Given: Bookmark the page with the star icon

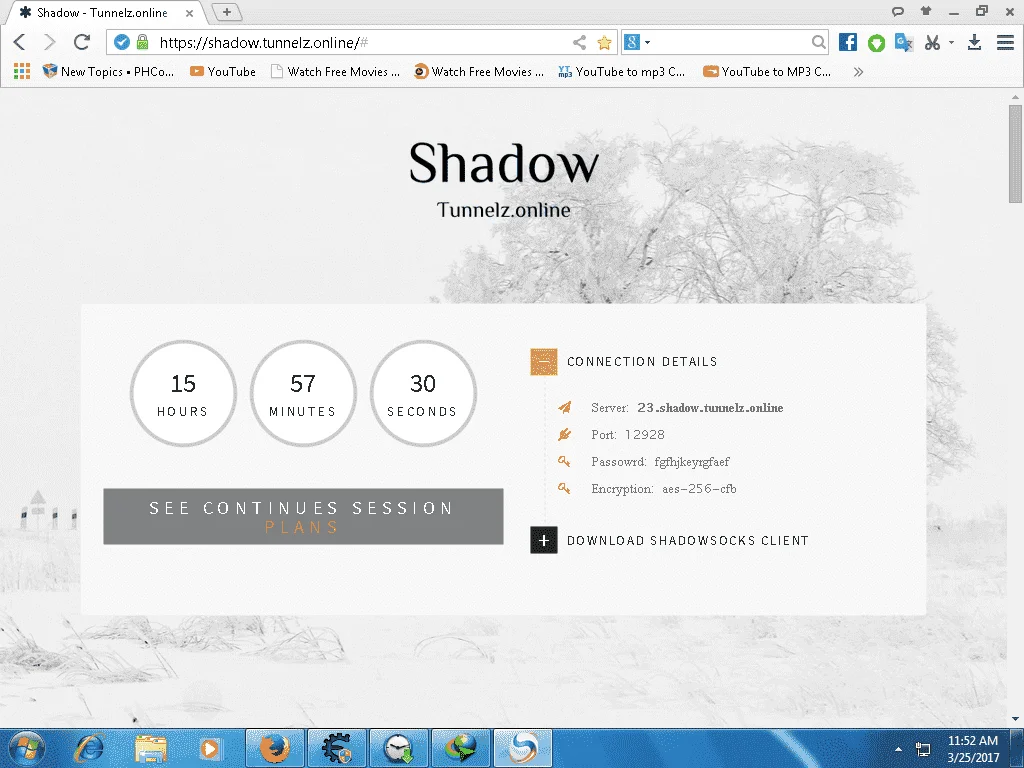Looking at the screenshot, I should coord(604,42).
